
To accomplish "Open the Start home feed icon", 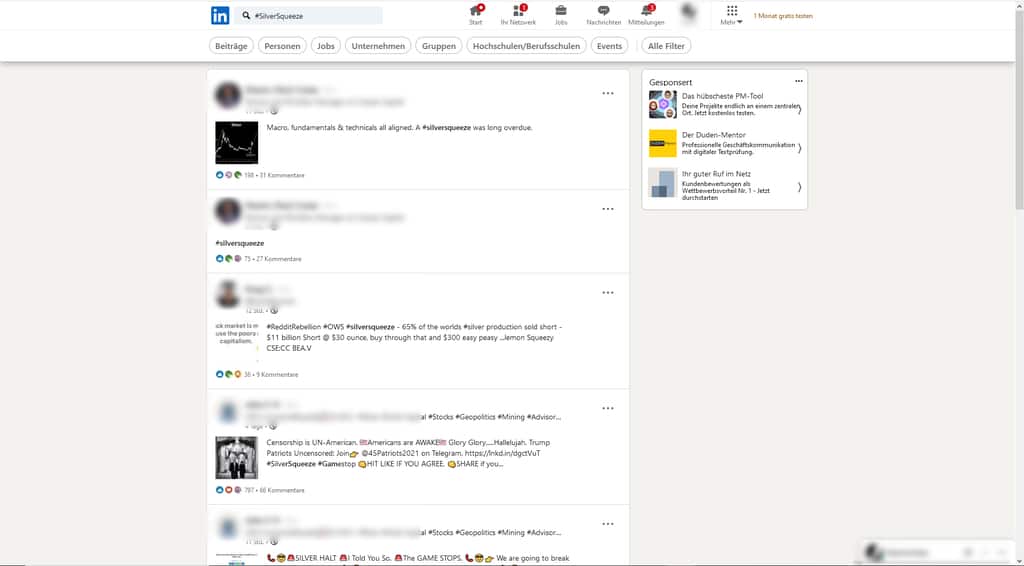I will pyautogui.click(x=475, y=14).
